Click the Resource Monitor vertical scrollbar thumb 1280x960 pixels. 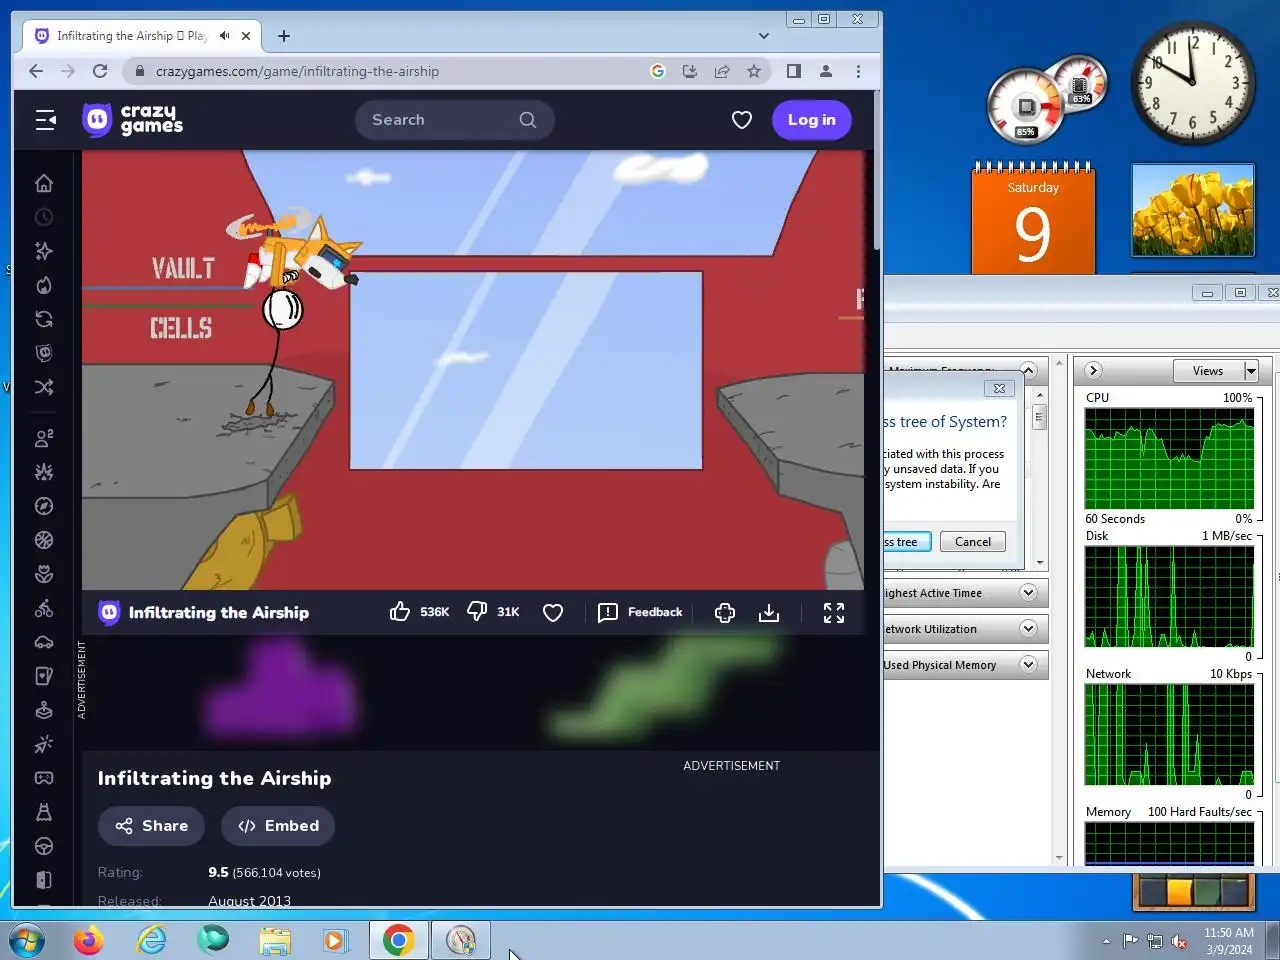(1040, 418)
